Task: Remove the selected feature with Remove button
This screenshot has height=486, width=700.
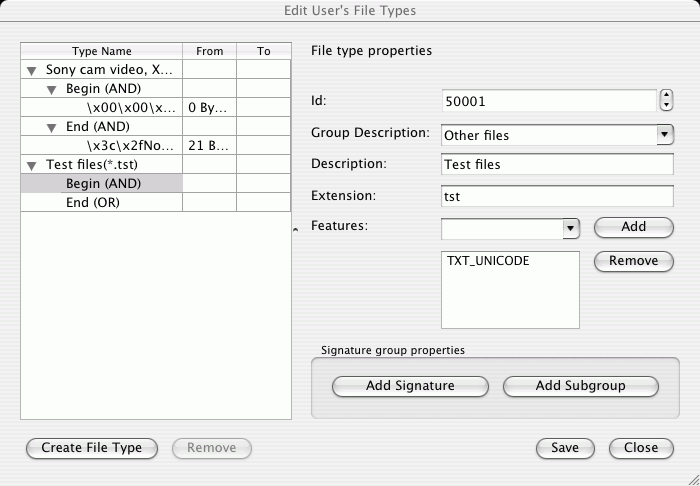Action: click(633, 261)
